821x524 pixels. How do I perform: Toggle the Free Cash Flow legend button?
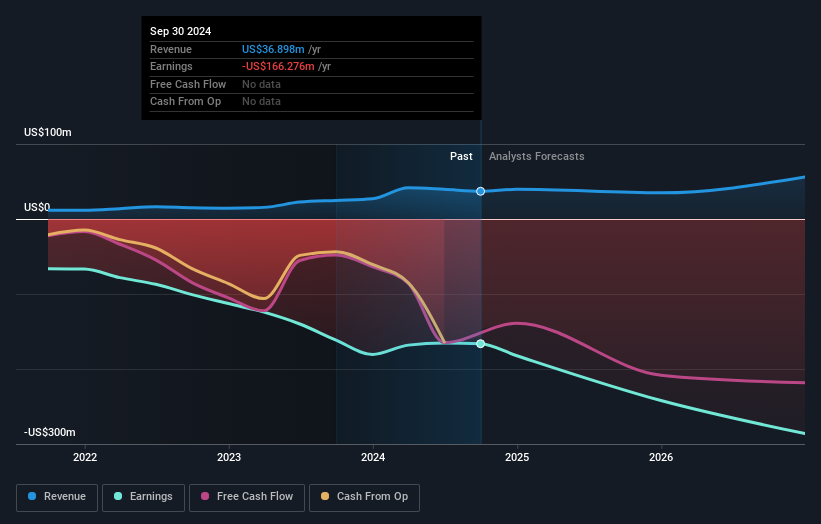pos(247,497)
